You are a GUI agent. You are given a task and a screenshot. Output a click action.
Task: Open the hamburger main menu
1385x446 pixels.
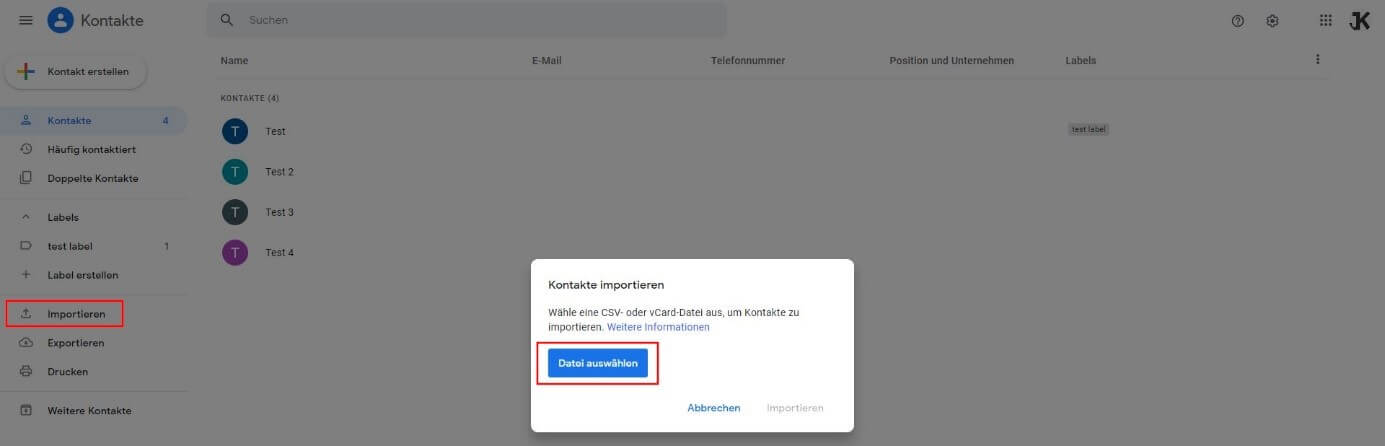click(26, 20)
